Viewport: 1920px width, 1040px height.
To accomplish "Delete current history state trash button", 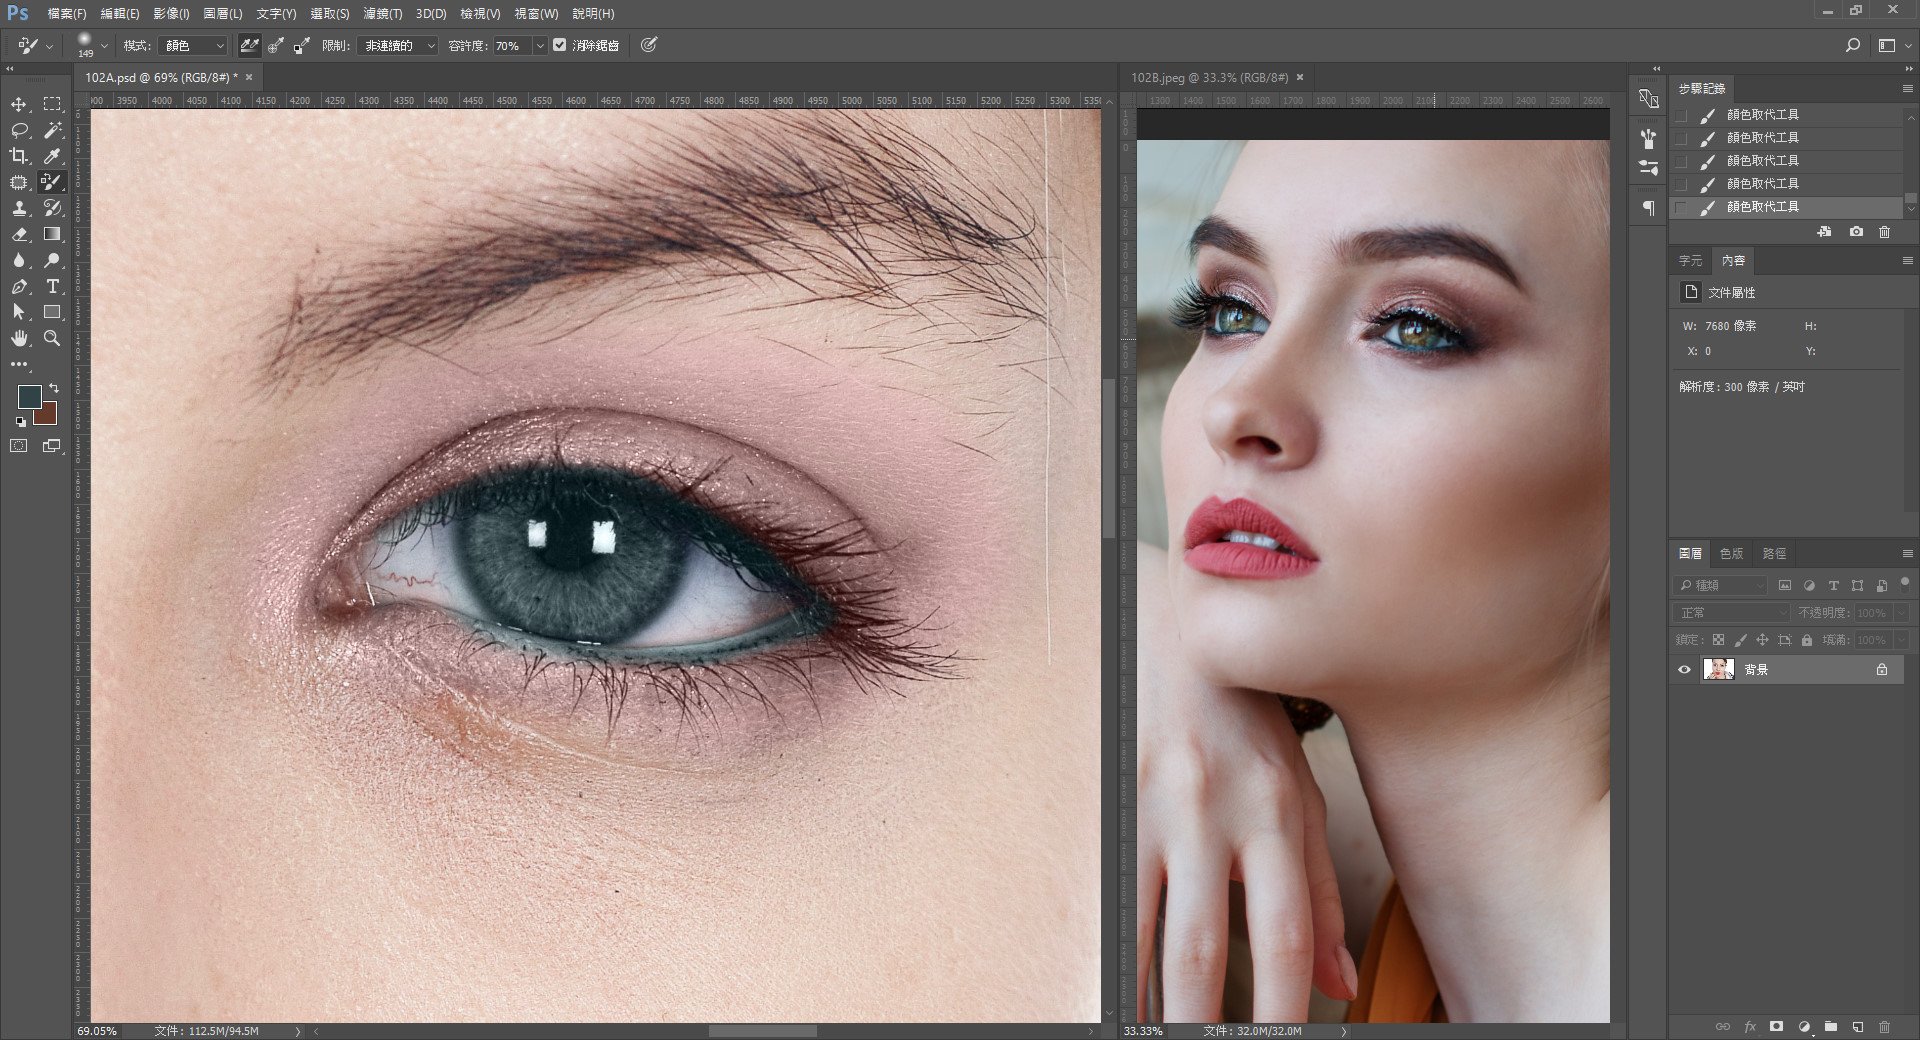I will click(x=1885, y=231).
